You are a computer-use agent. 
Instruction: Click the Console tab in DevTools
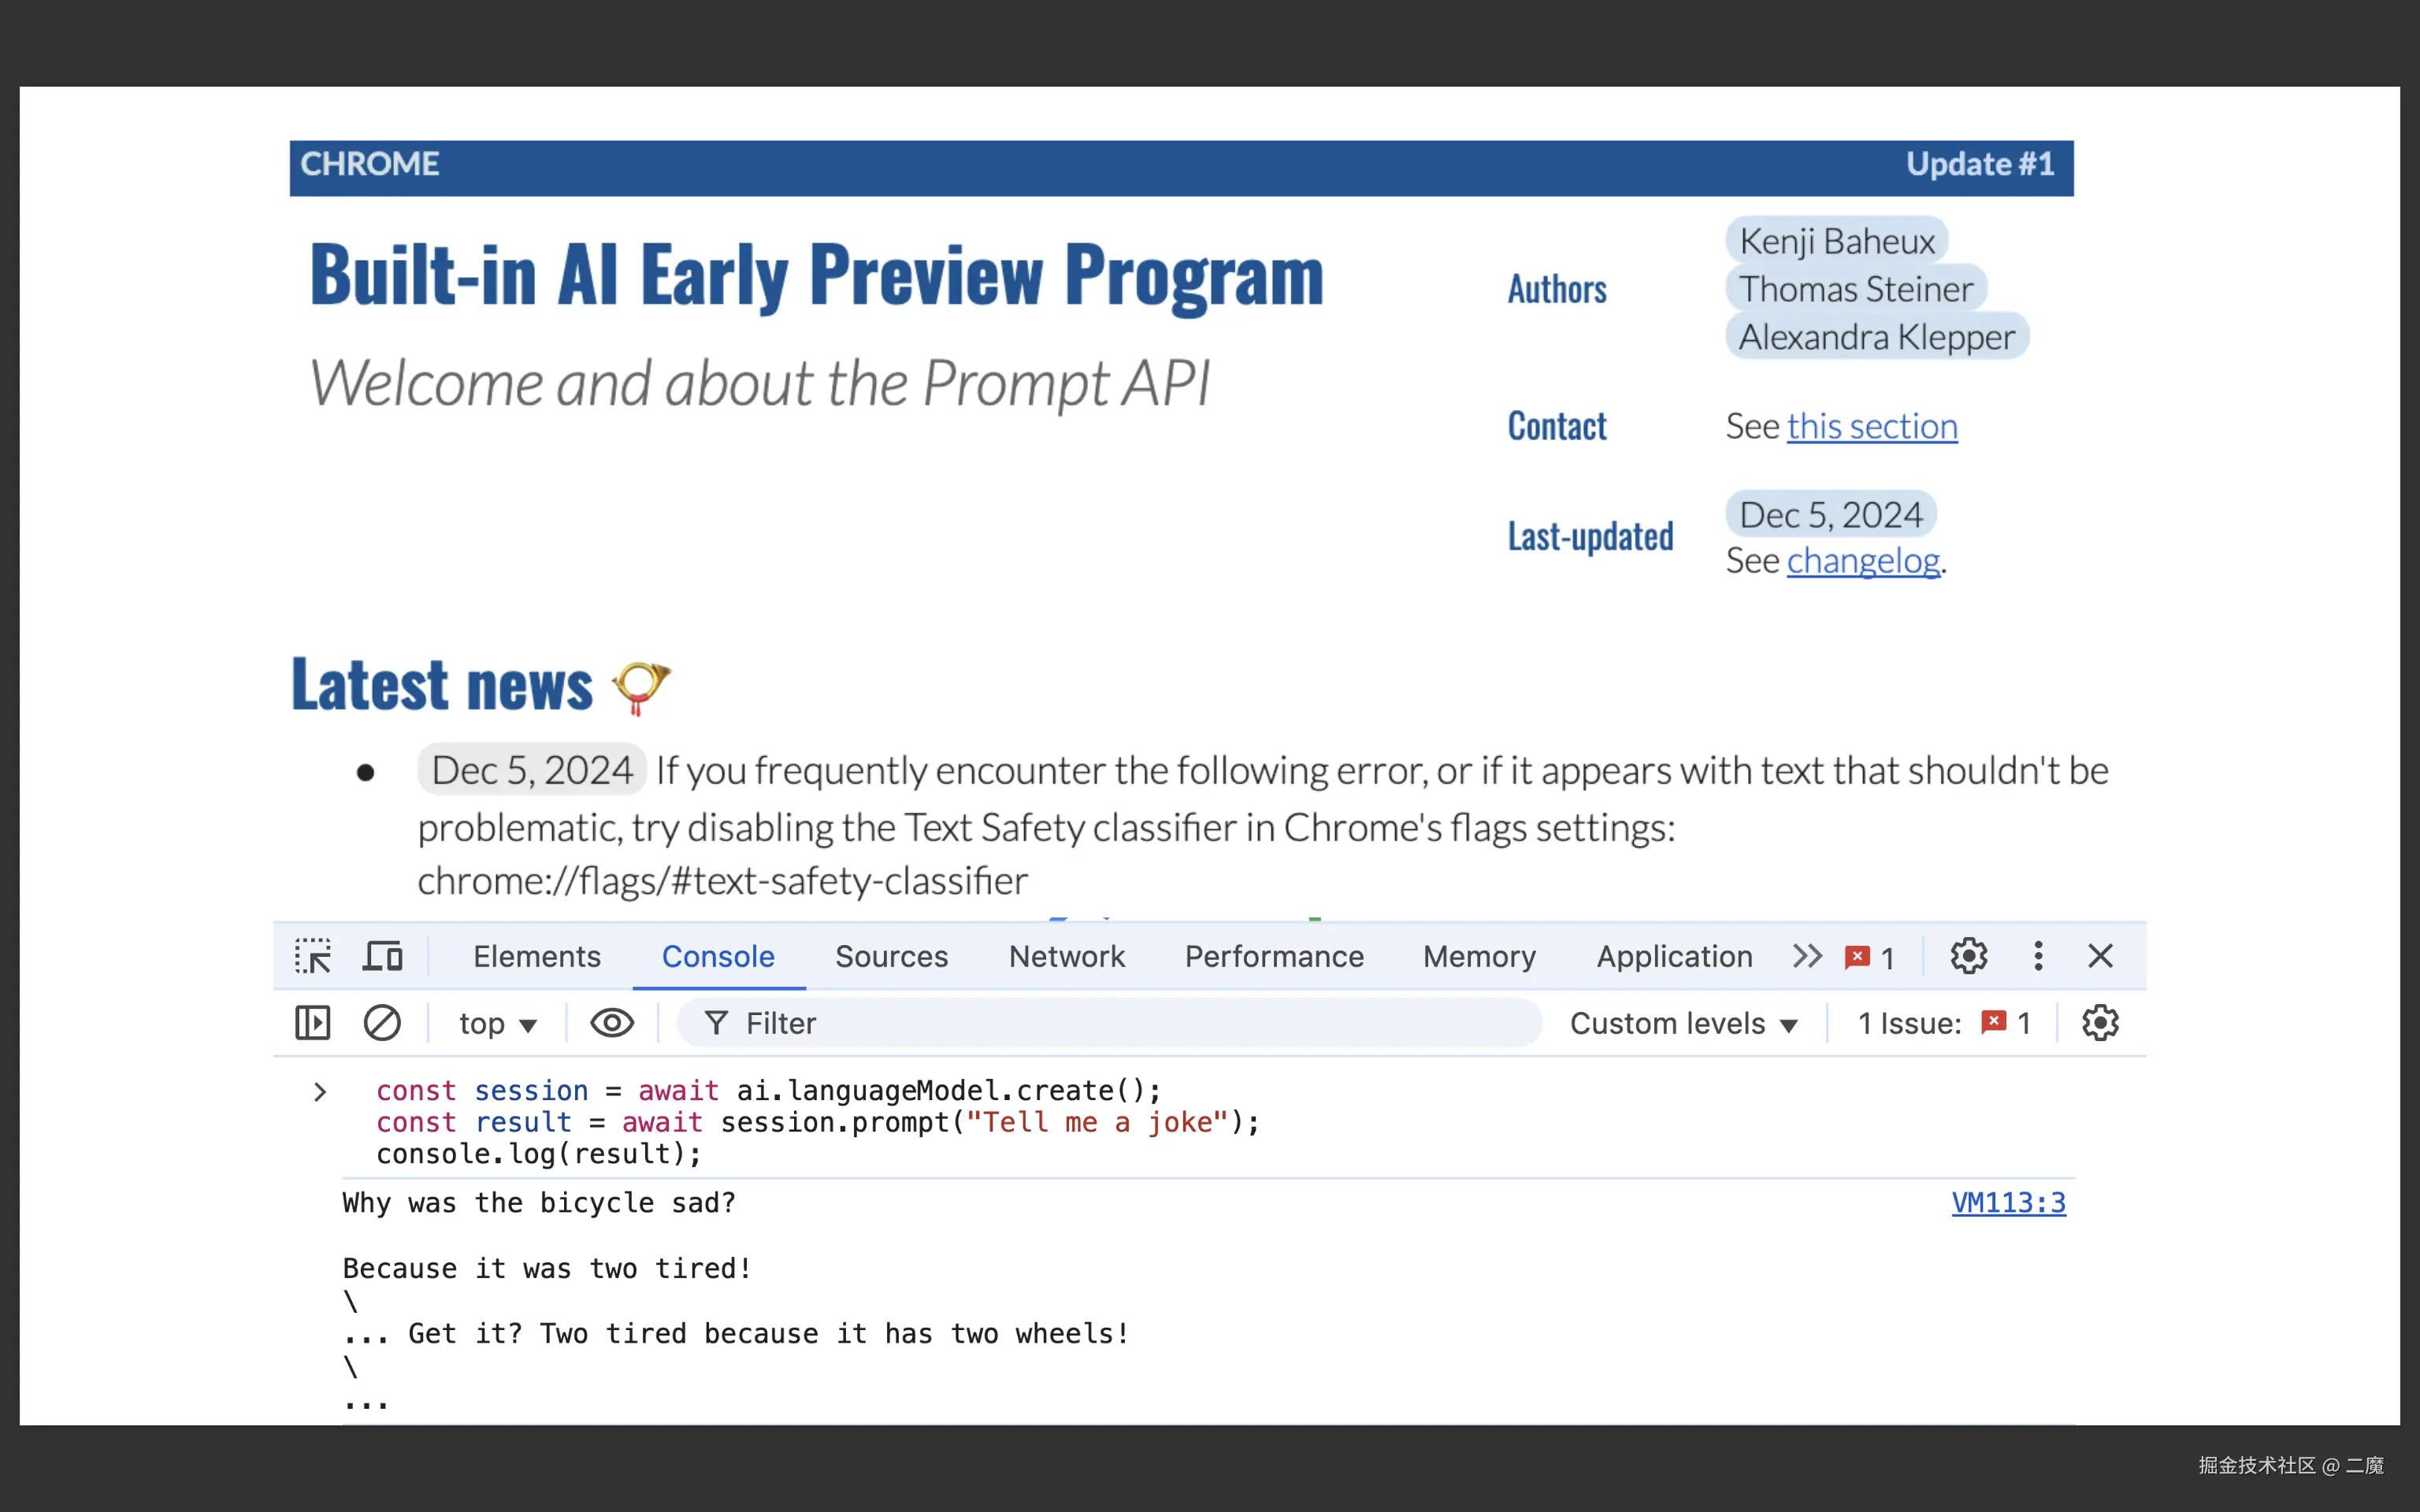click(716, 956)
